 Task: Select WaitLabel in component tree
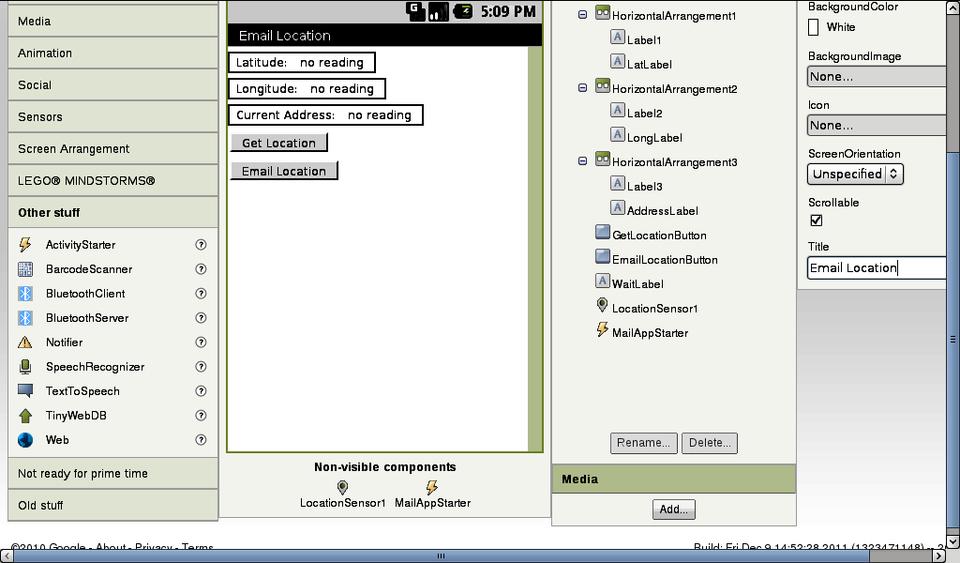coord(637,284)
